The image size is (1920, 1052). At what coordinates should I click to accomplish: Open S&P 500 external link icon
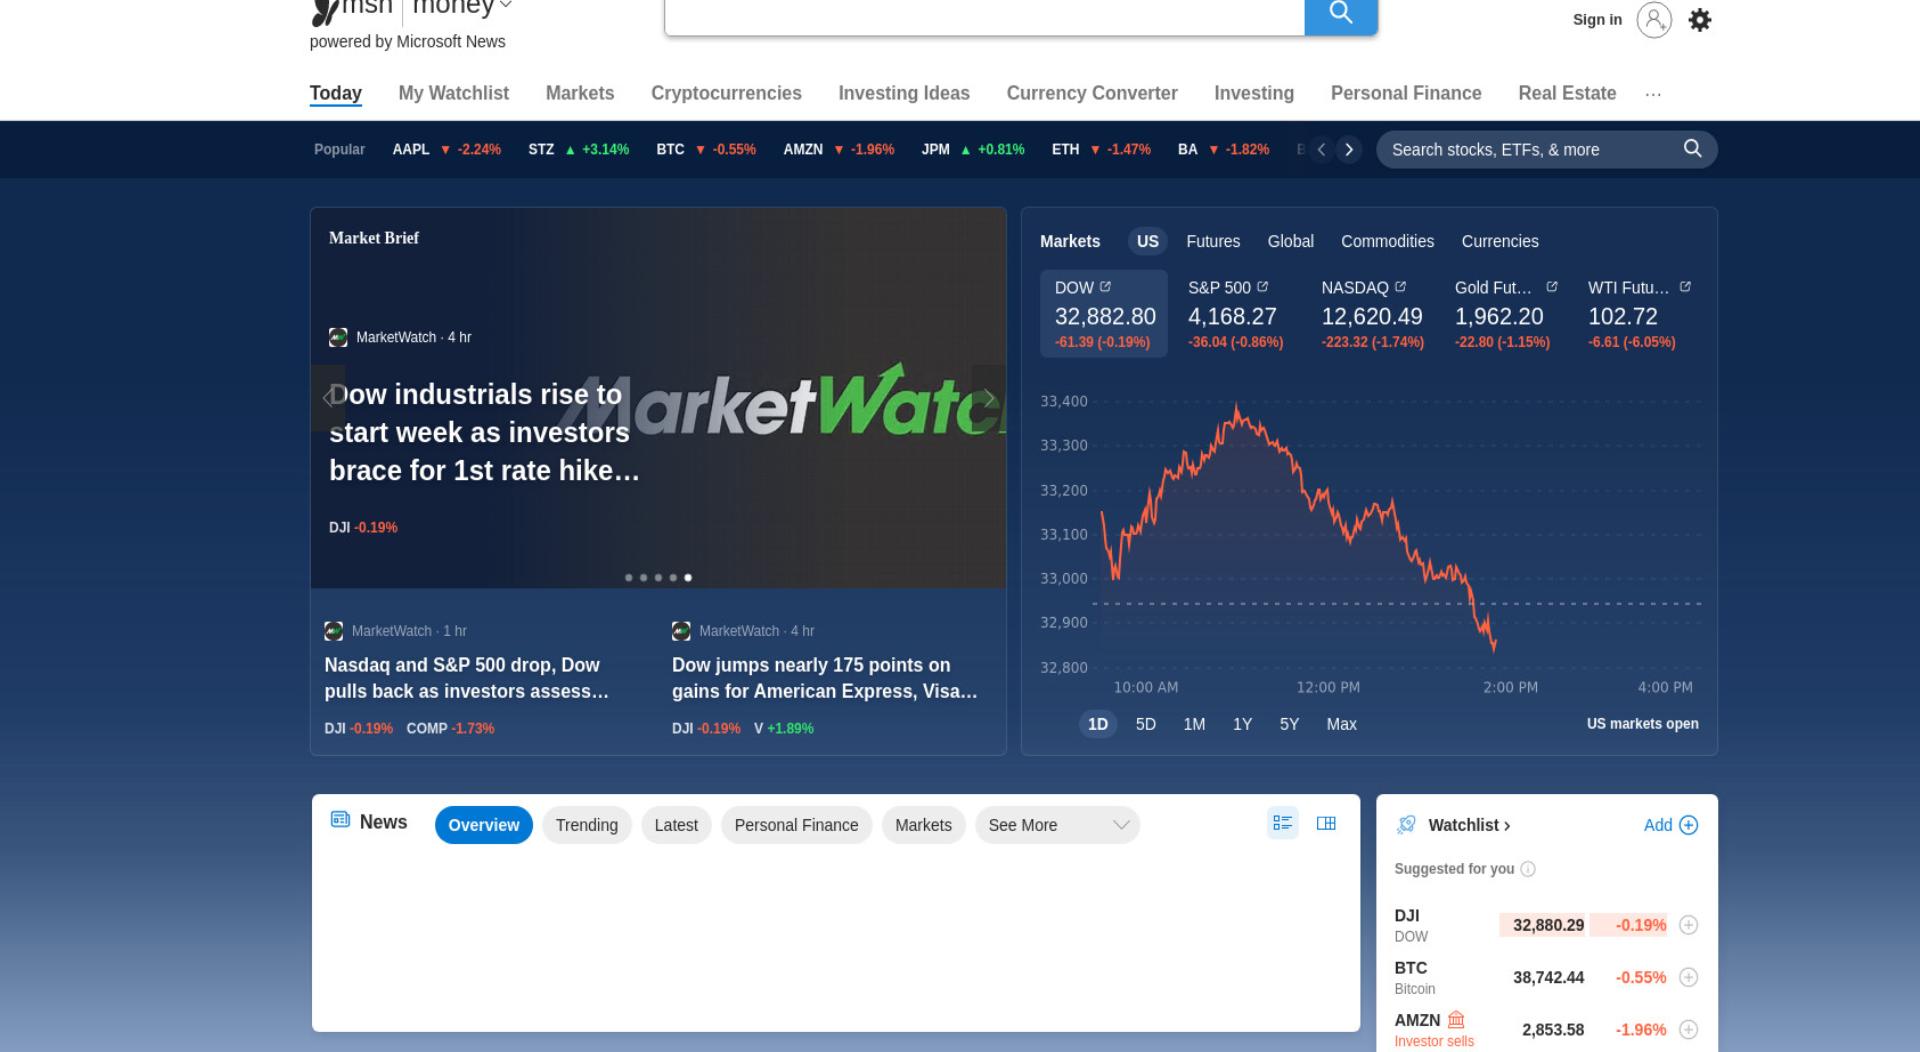[x=1262, y=287]
